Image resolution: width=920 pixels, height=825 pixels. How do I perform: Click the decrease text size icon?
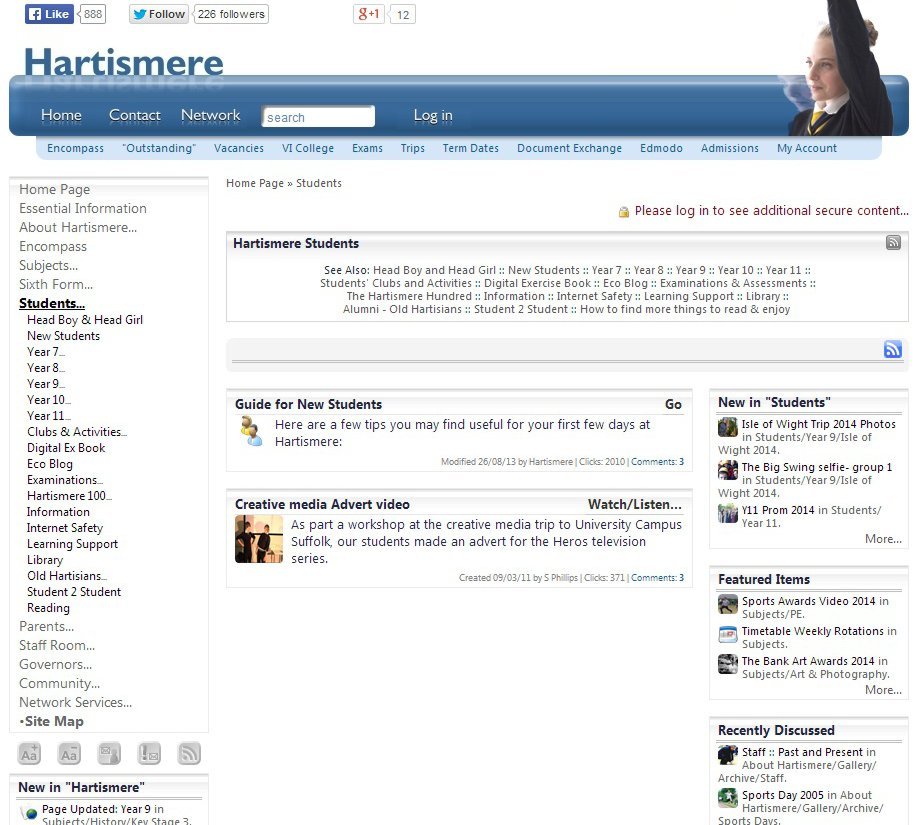[x=69, y=754]
